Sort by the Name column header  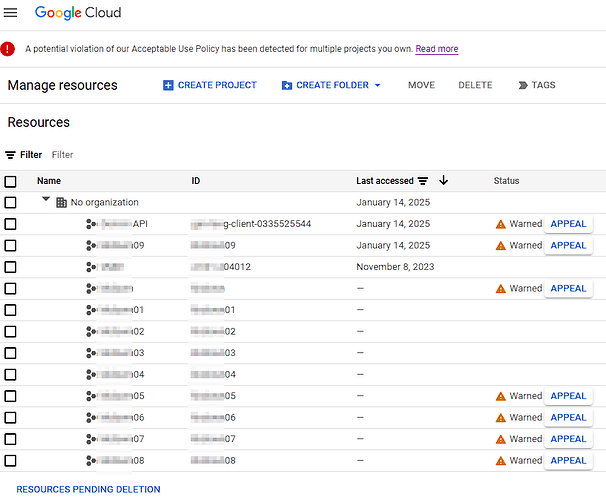(49, 181)
